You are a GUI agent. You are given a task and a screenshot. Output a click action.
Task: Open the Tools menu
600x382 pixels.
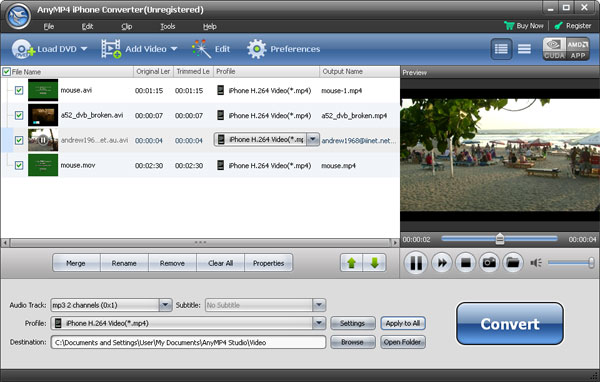point(168,26)
